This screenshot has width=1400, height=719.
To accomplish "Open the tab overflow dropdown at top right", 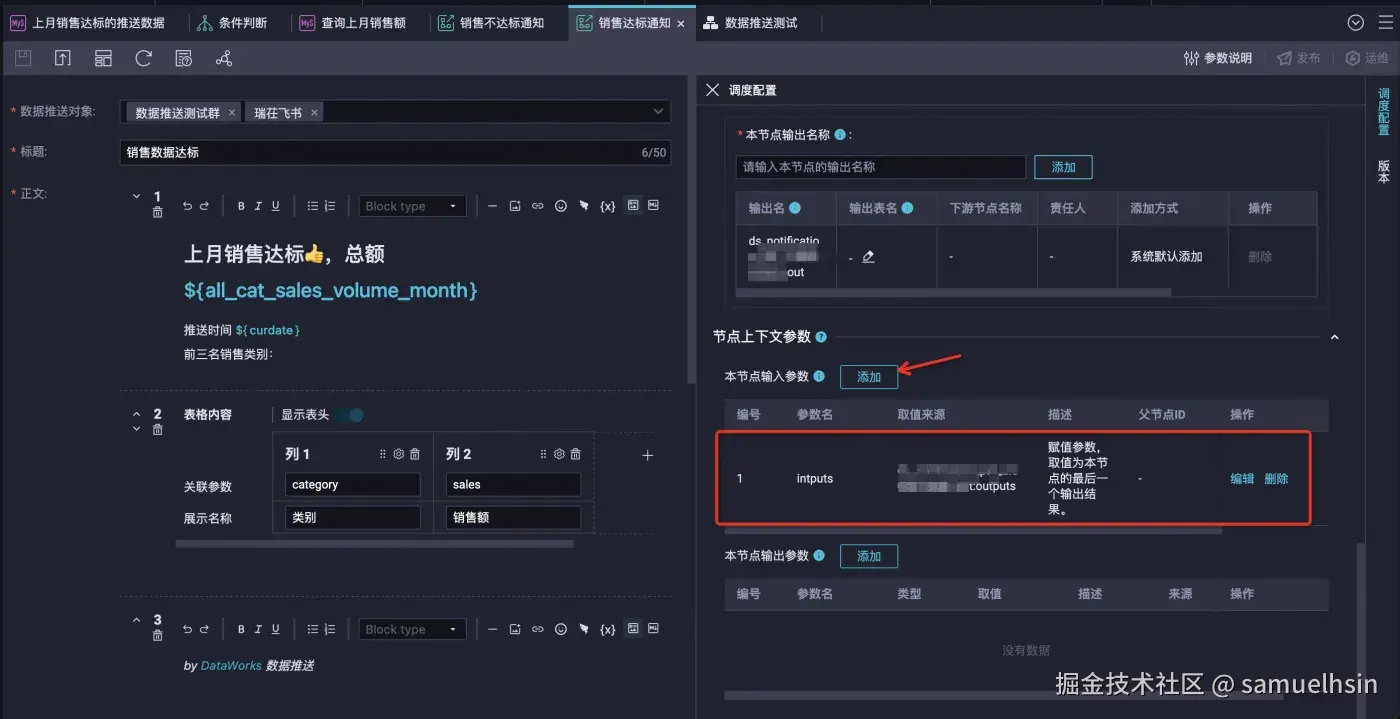I will click(1356, 22).
